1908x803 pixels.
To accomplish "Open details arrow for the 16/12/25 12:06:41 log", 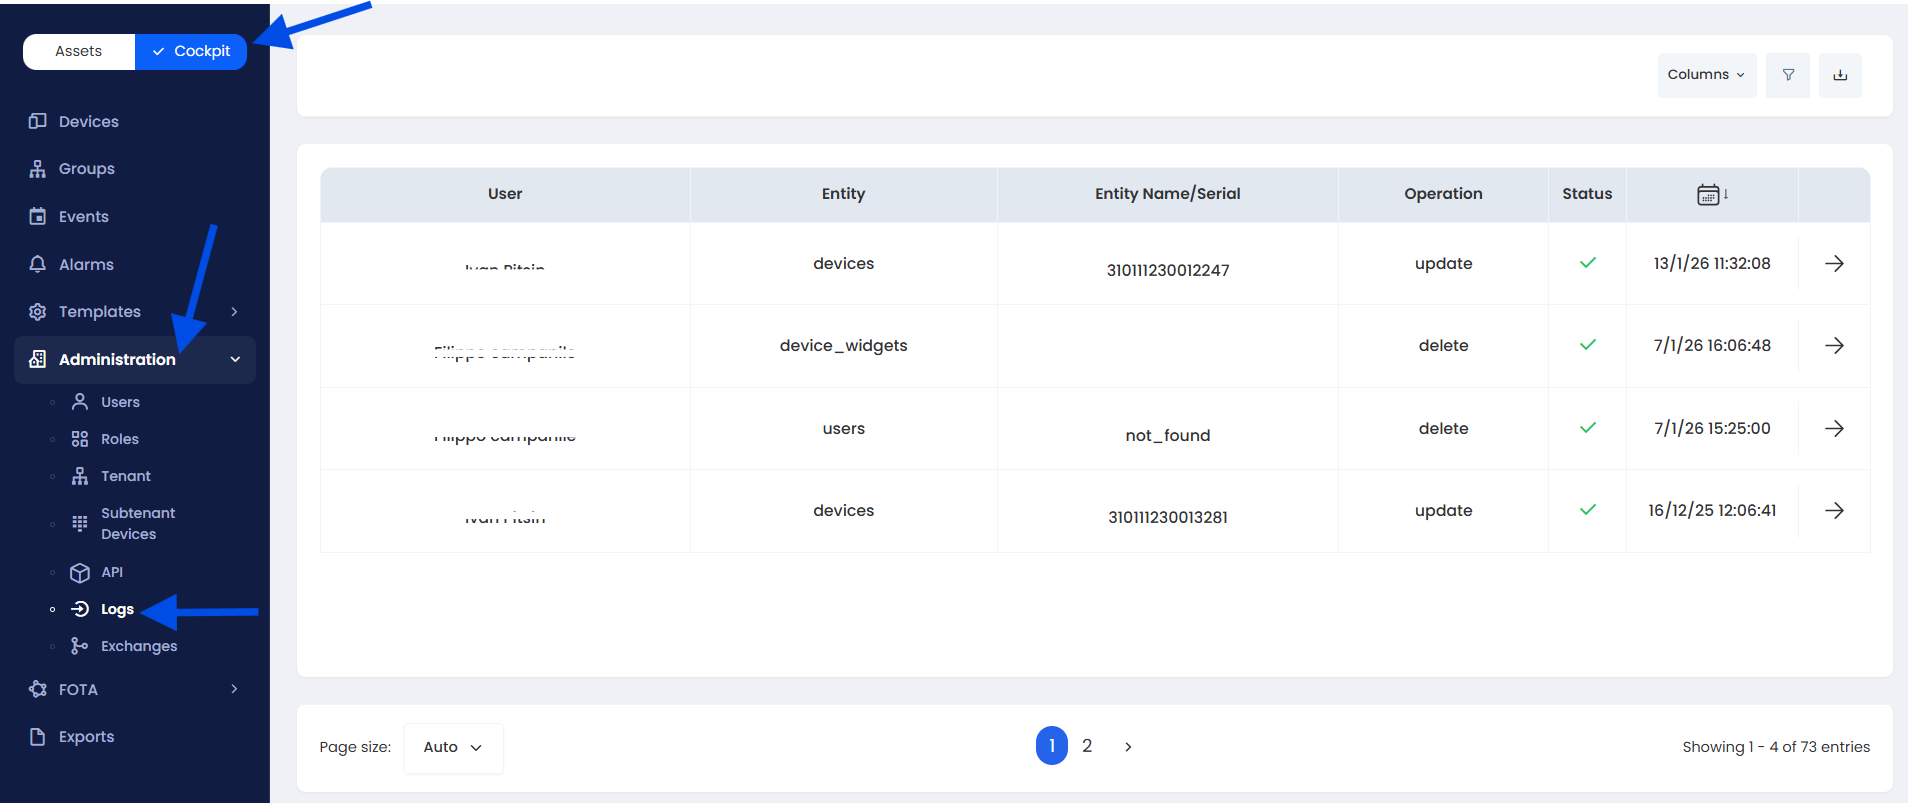I will 1834,511.
